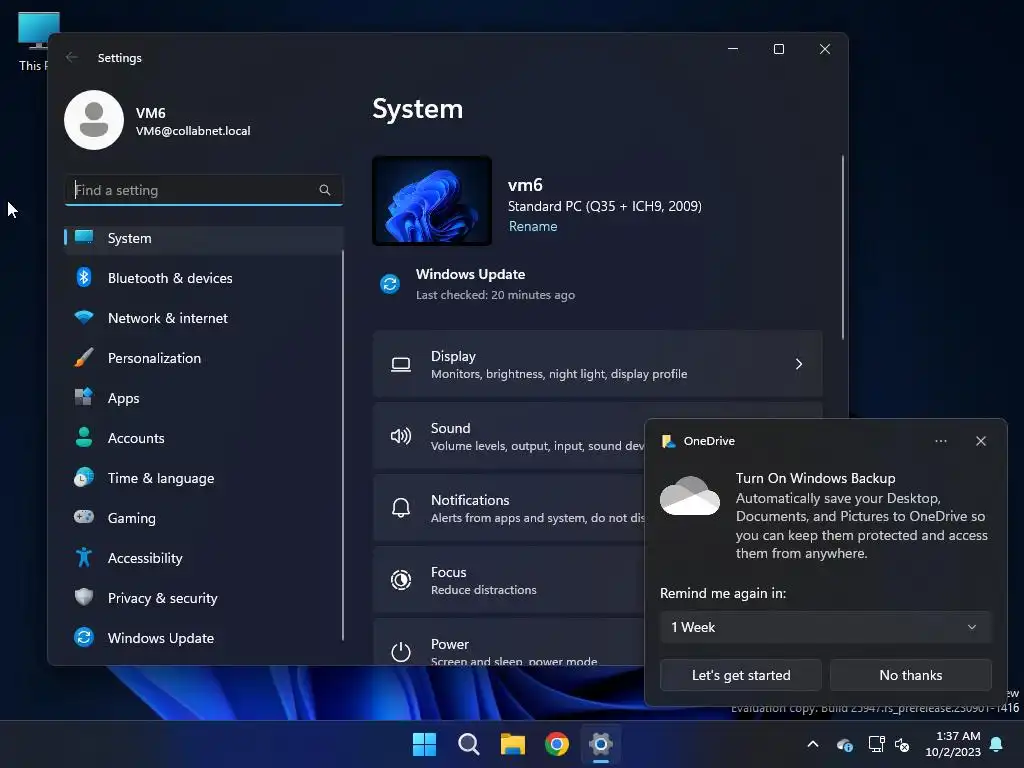This screenshot has height=768, width=1024.
Task: Click the Settings gear in the taskbar
Action: point(601,744)
